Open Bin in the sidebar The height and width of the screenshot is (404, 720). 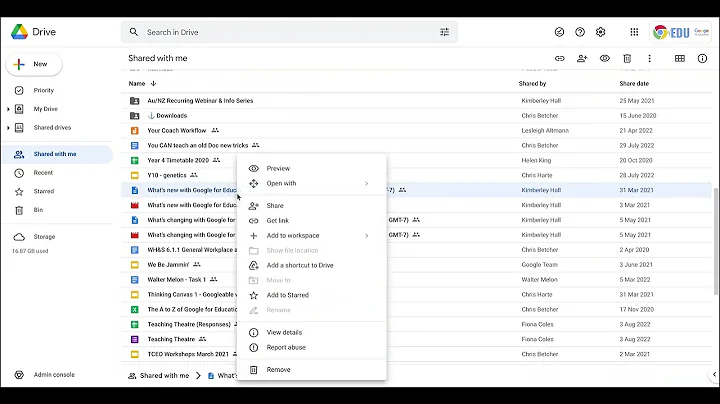pos(38,210)
